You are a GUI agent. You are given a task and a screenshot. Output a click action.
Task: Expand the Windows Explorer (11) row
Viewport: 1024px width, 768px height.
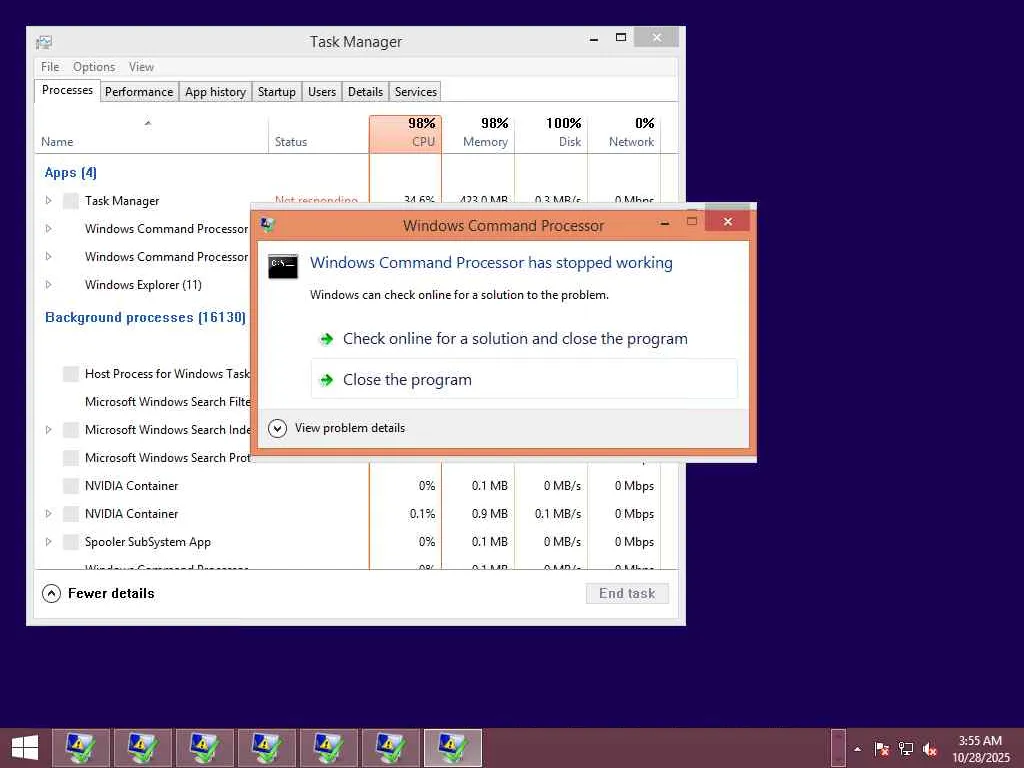coord(48,285)
